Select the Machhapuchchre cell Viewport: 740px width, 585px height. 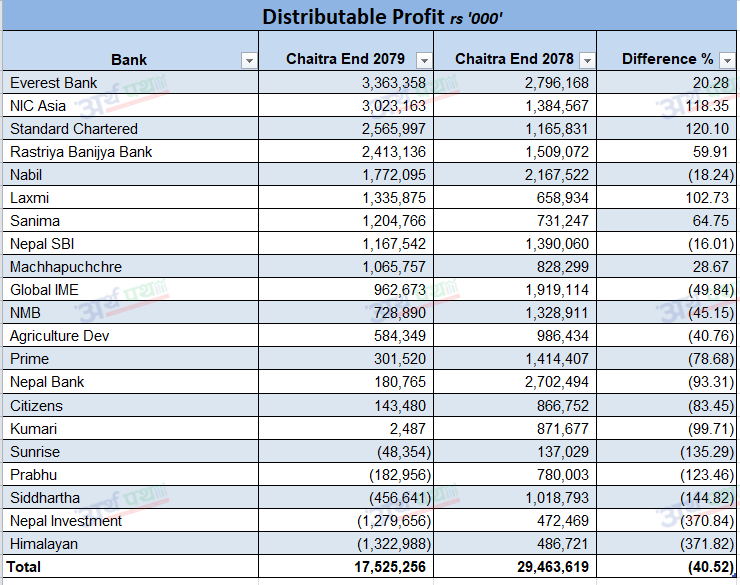[x=131, y=267]
